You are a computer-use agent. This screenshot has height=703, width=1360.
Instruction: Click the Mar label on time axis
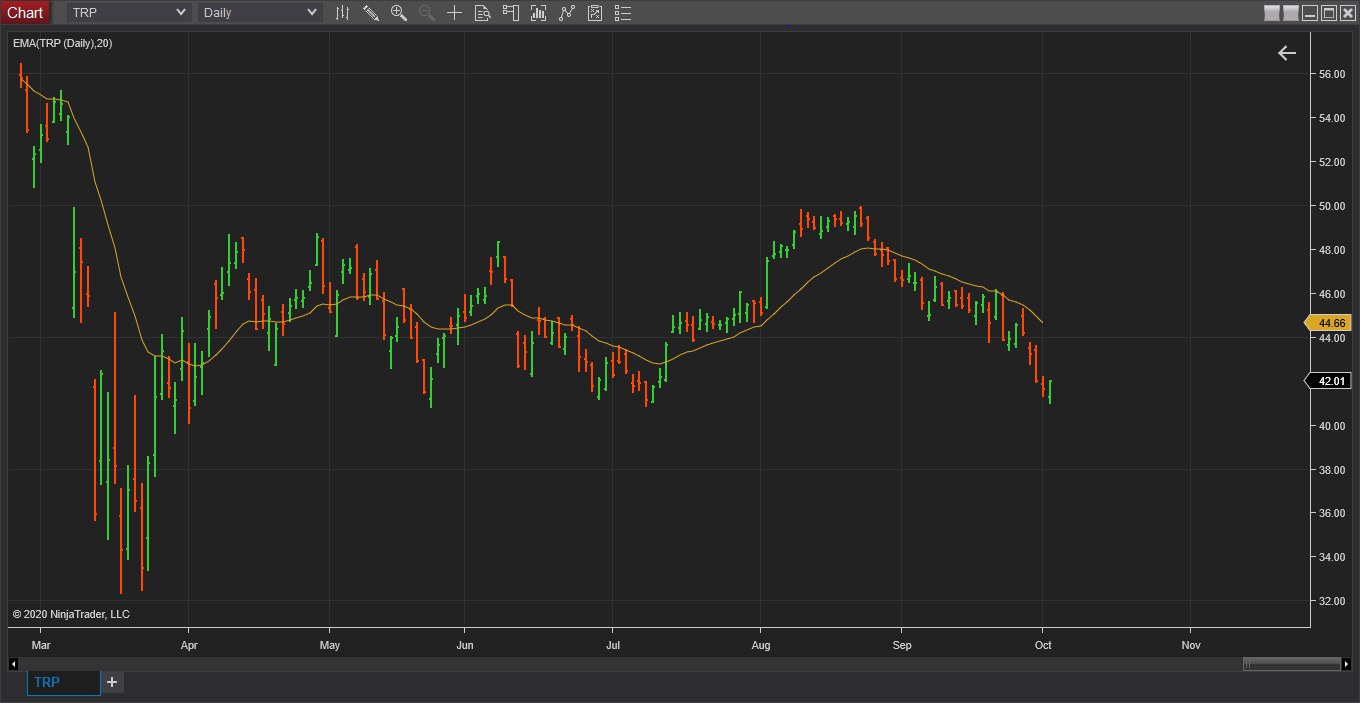pos(41,645)
